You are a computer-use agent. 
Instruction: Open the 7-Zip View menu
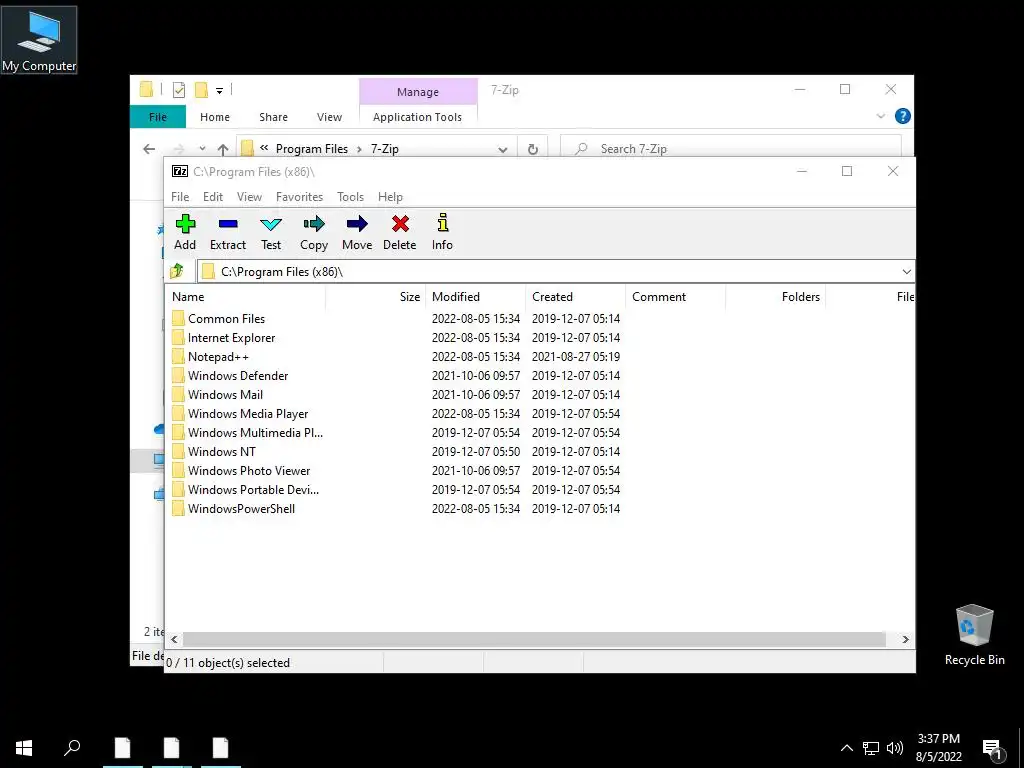click(249, 197)
